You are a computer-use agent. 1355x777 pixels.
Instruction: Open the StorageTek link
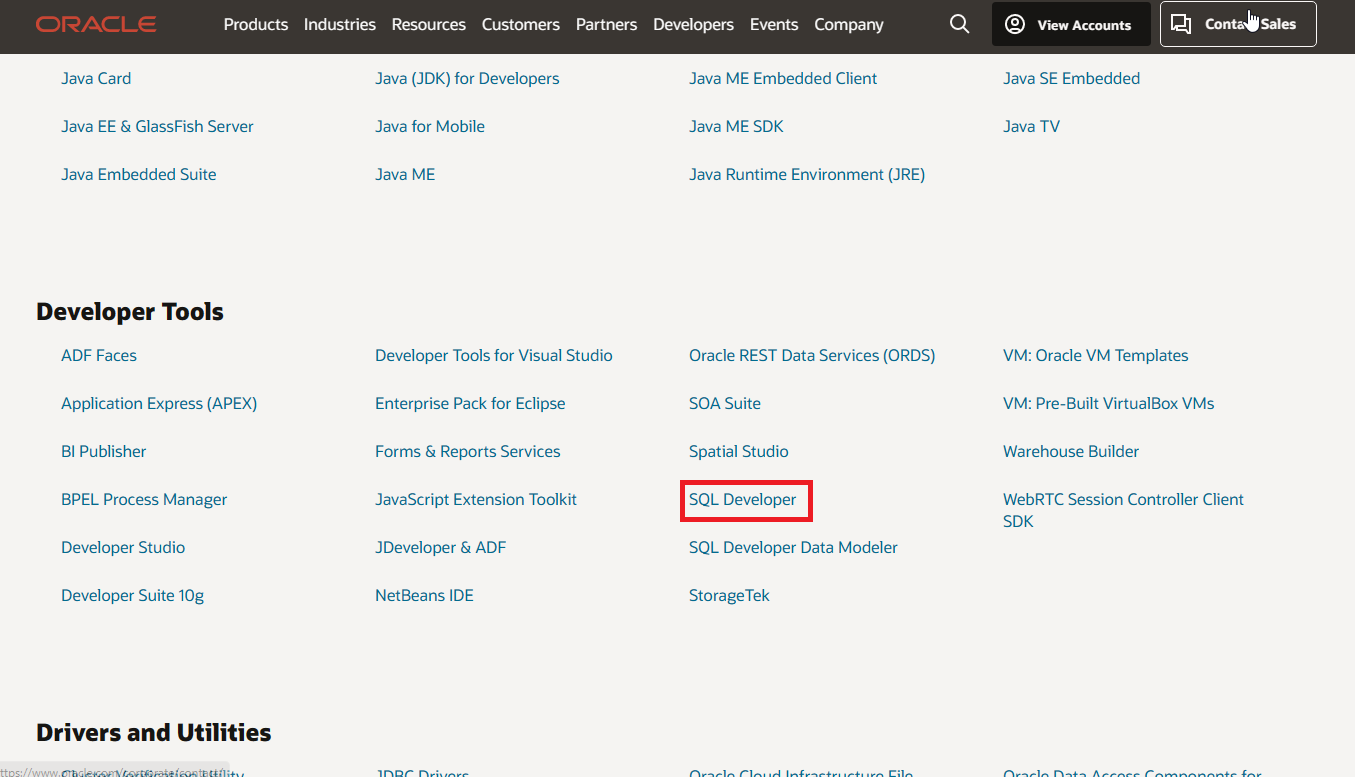[x=729, y=595]
